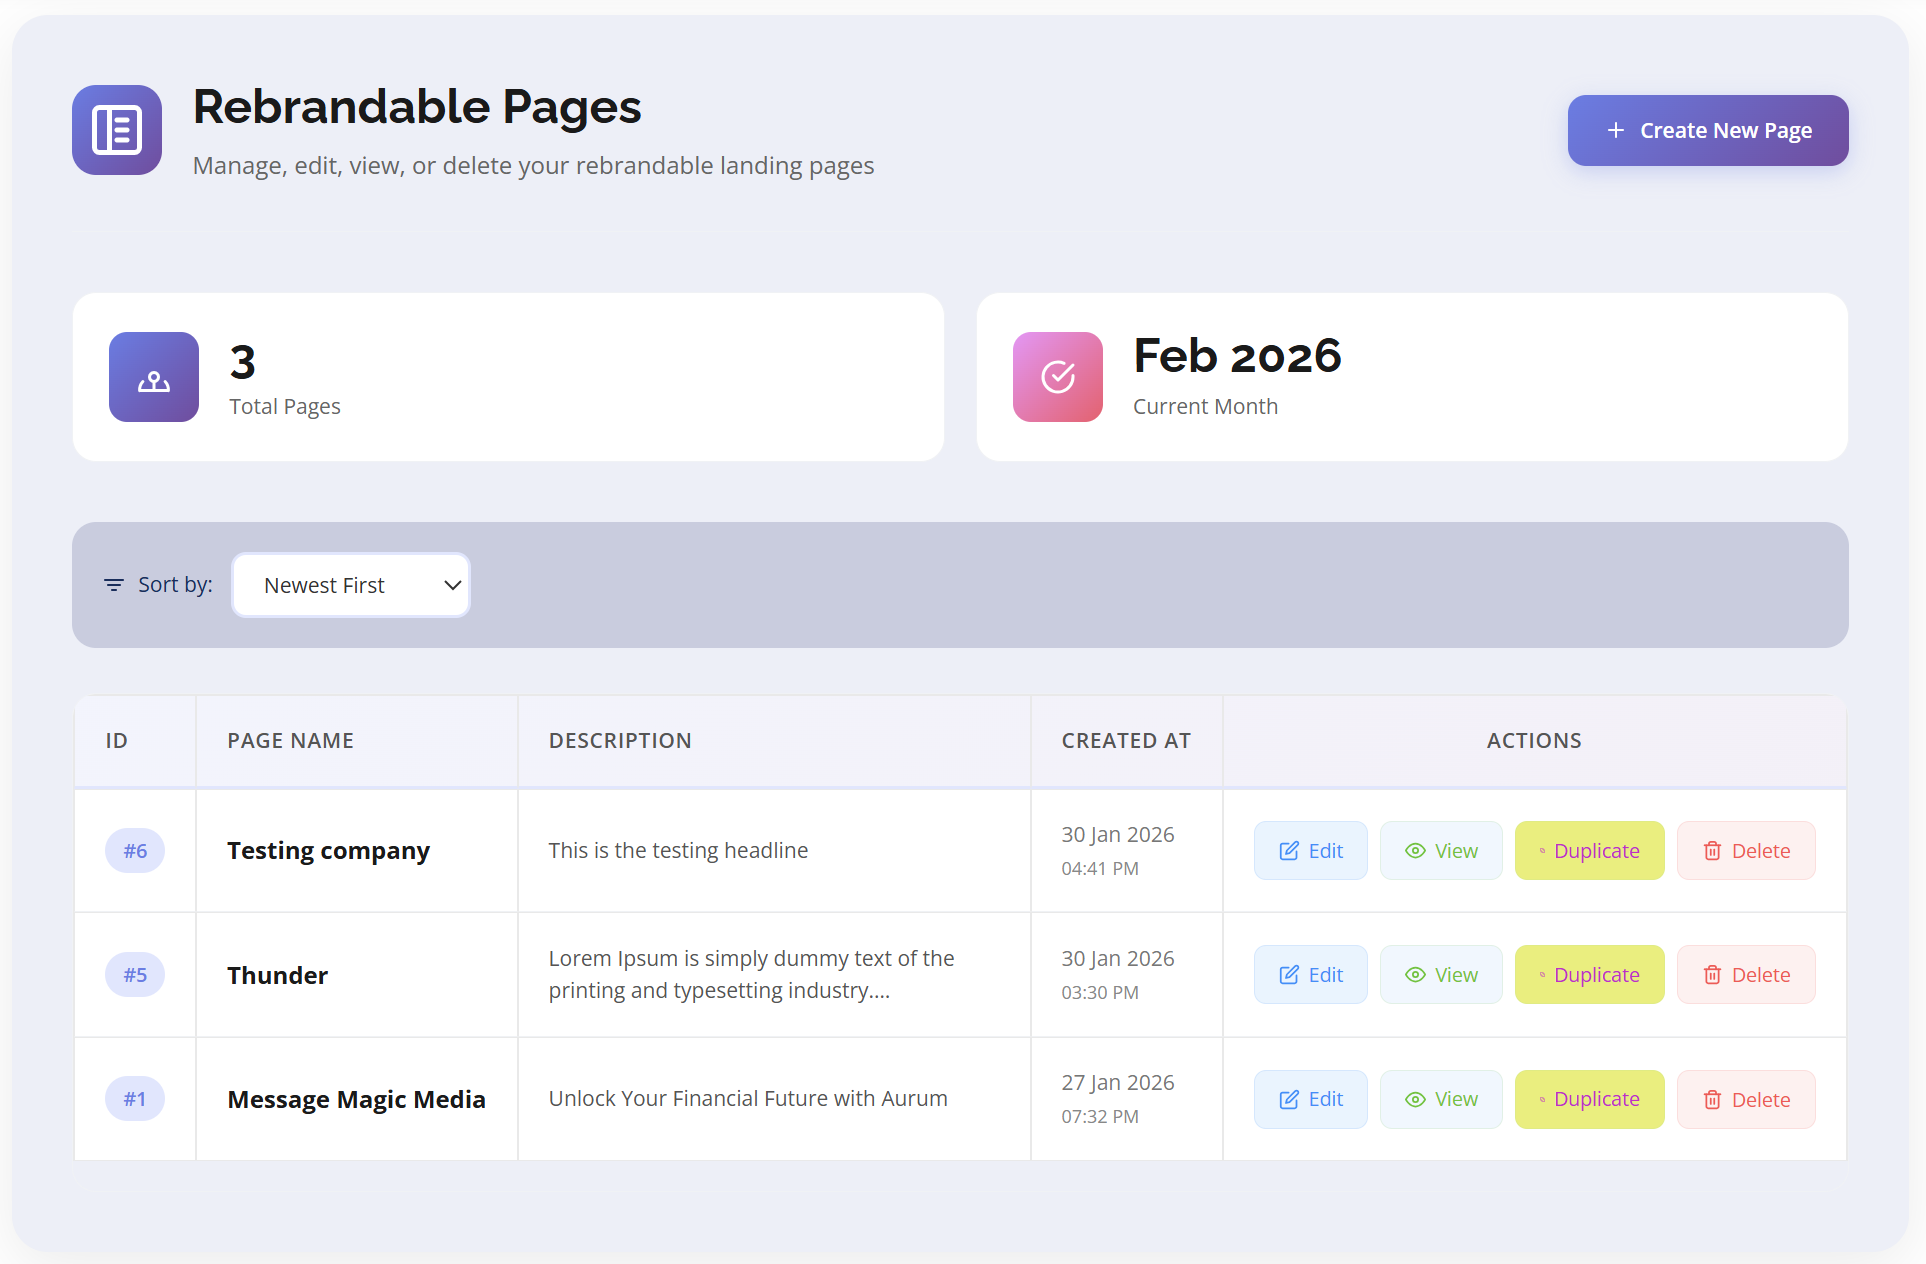Click the #6 ID badge

point(135,851)
